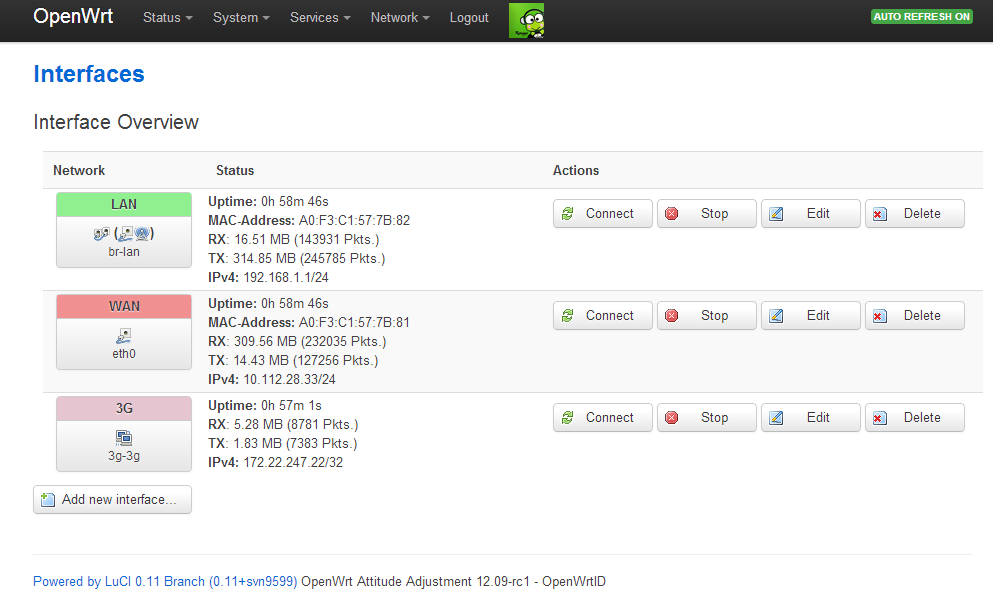Click the 3G row Delete cross icon
The width and height of the screenshot is (993, 589).
point(880,418)
